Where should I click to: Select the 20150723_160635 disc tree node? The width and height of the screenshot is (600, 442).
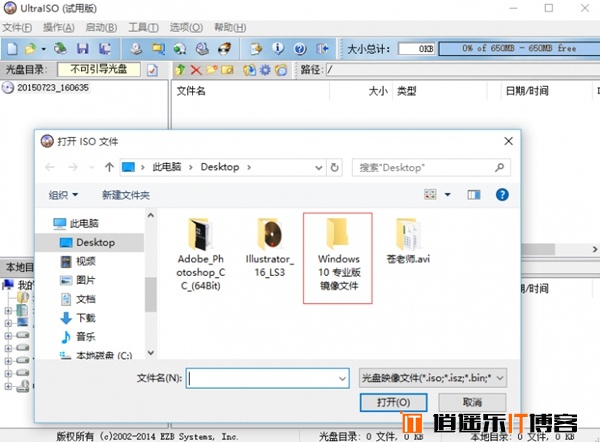click(53, 88)
